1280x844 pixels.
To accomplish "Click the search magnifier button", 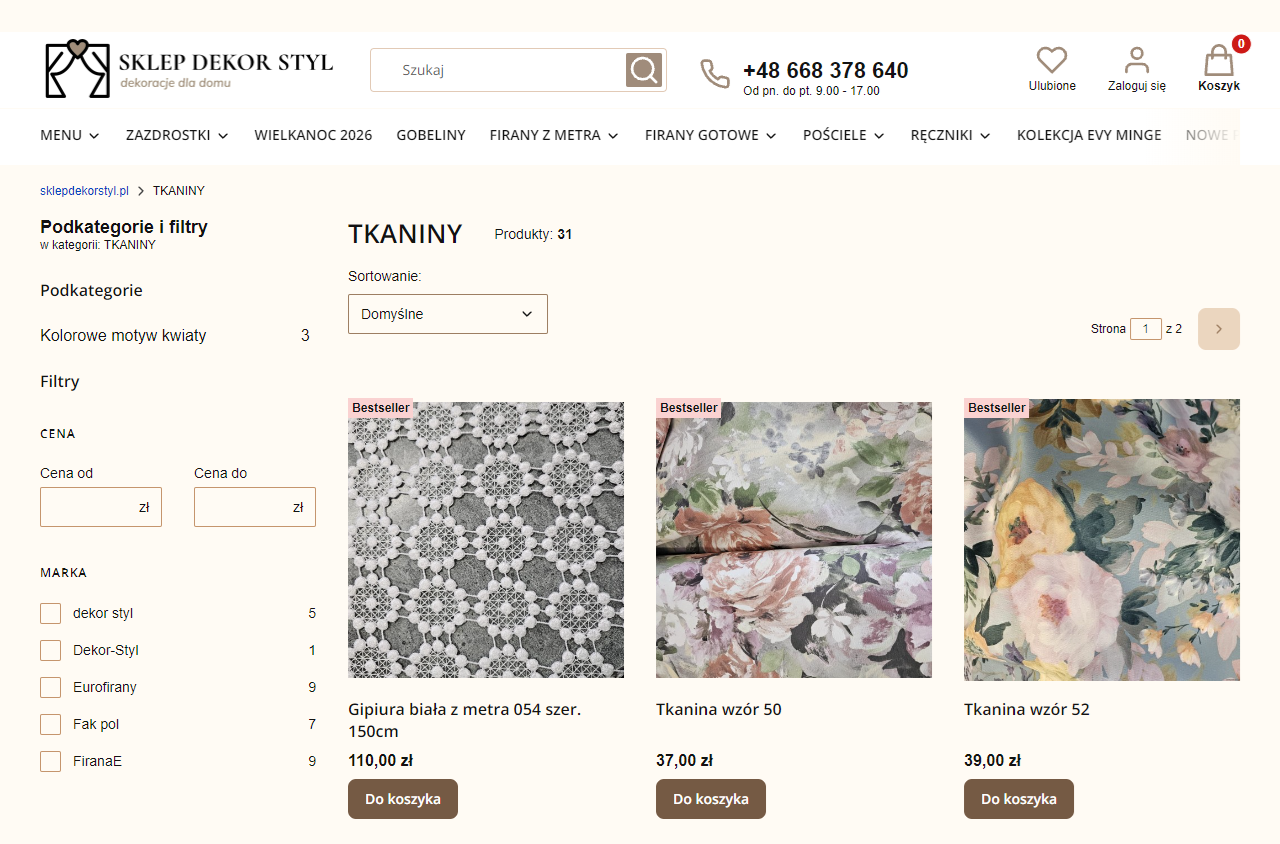I will click(x=645, y=70).
